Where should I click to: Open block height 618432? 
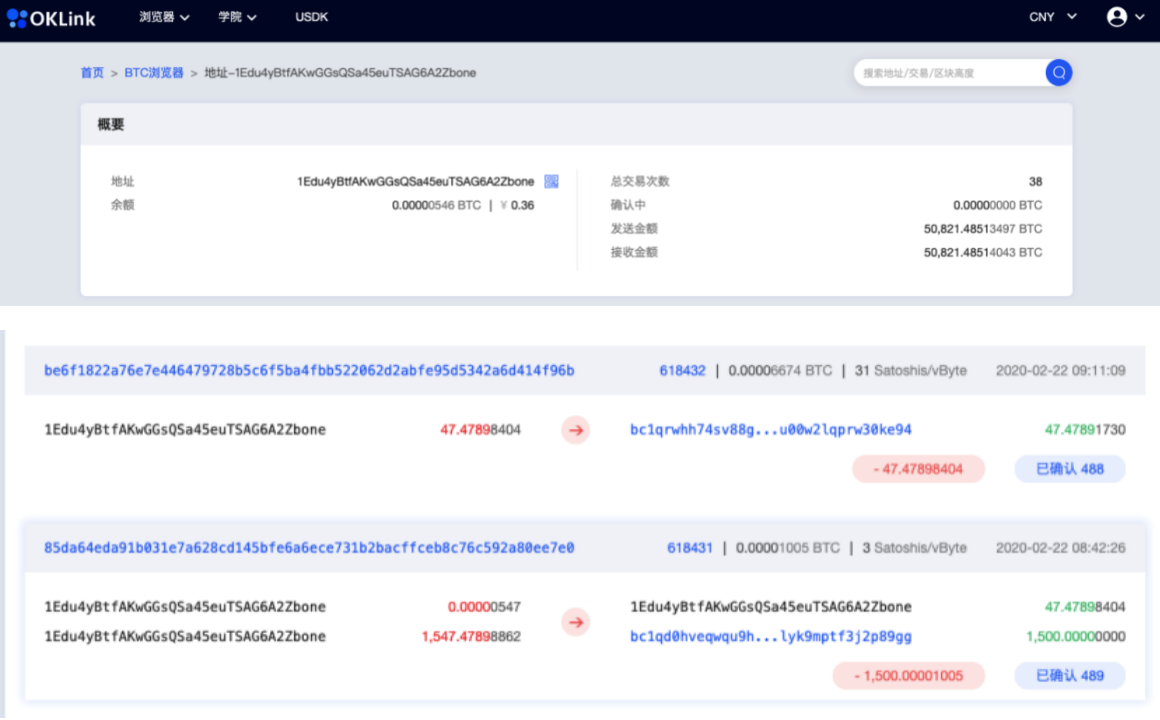point(682,371)
